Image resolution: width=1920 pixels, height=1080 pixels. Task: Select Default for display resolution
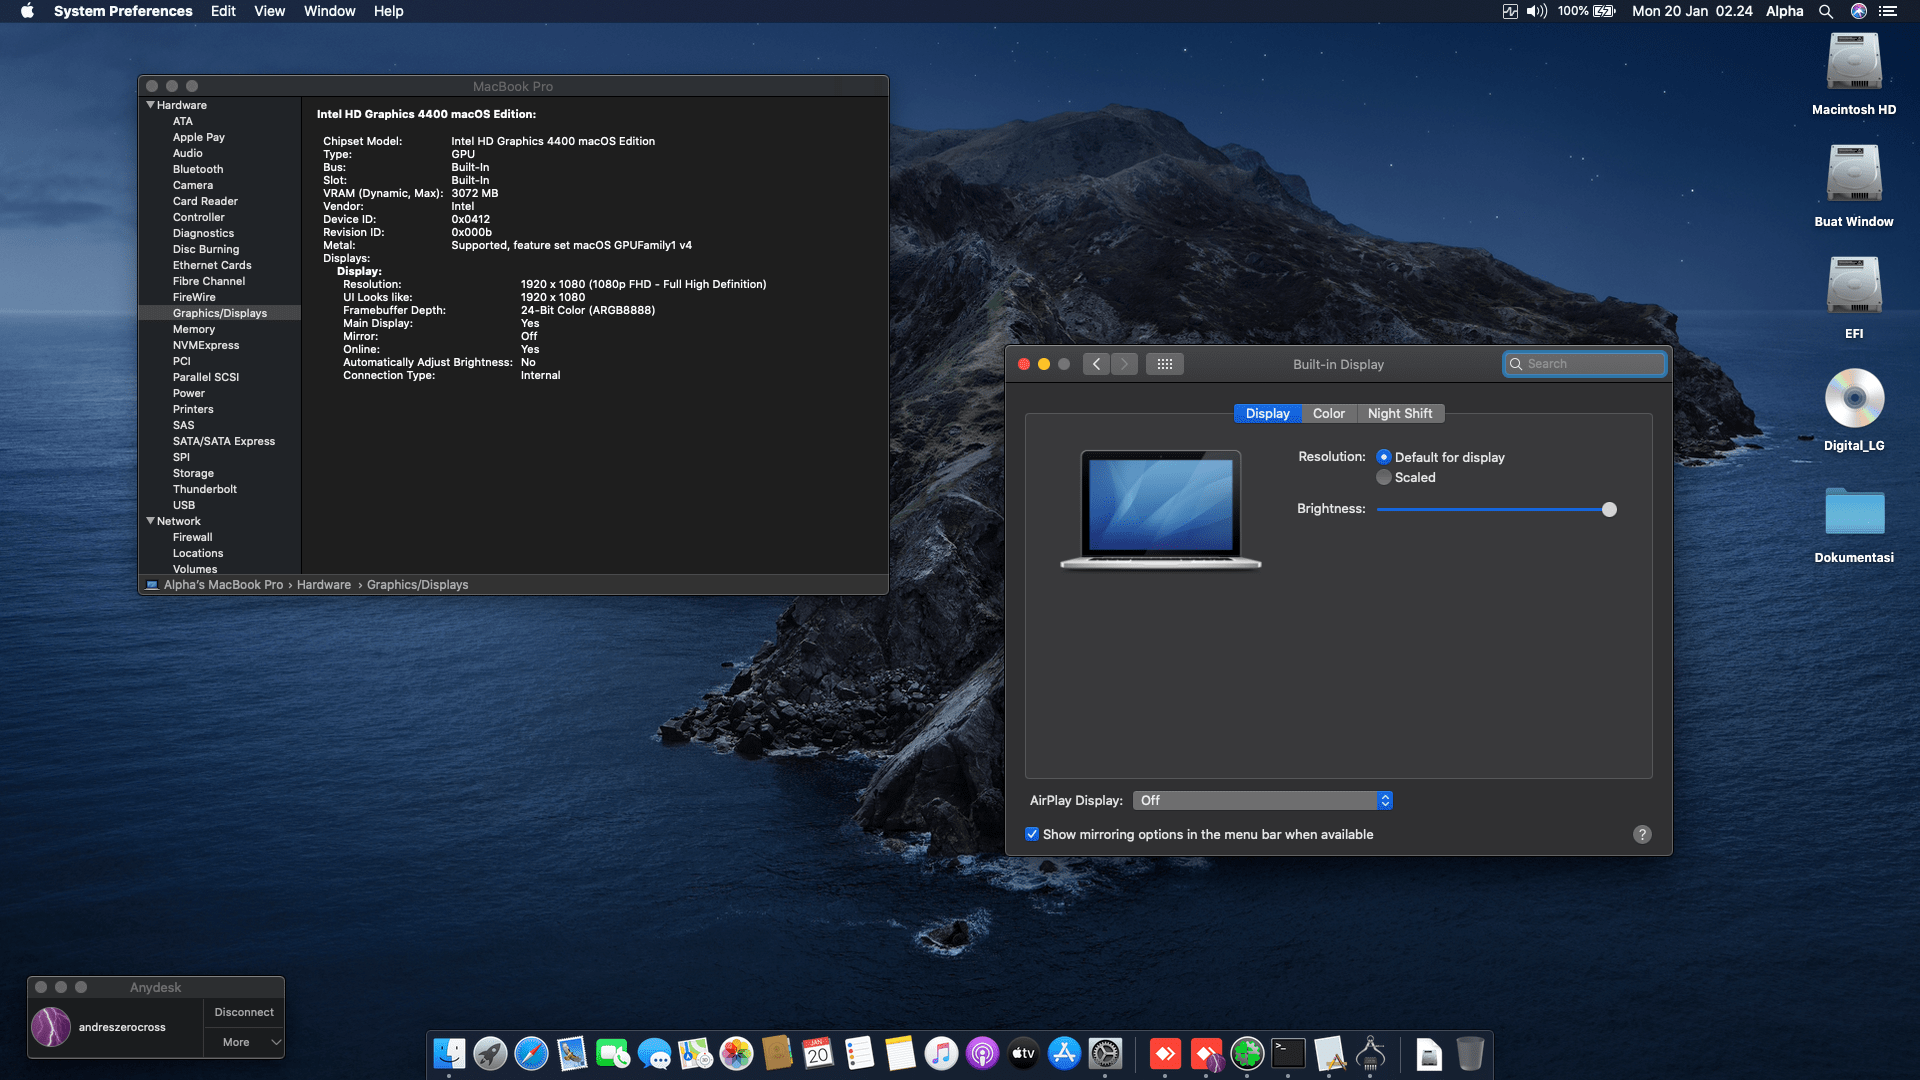(x=1384, y=457)
